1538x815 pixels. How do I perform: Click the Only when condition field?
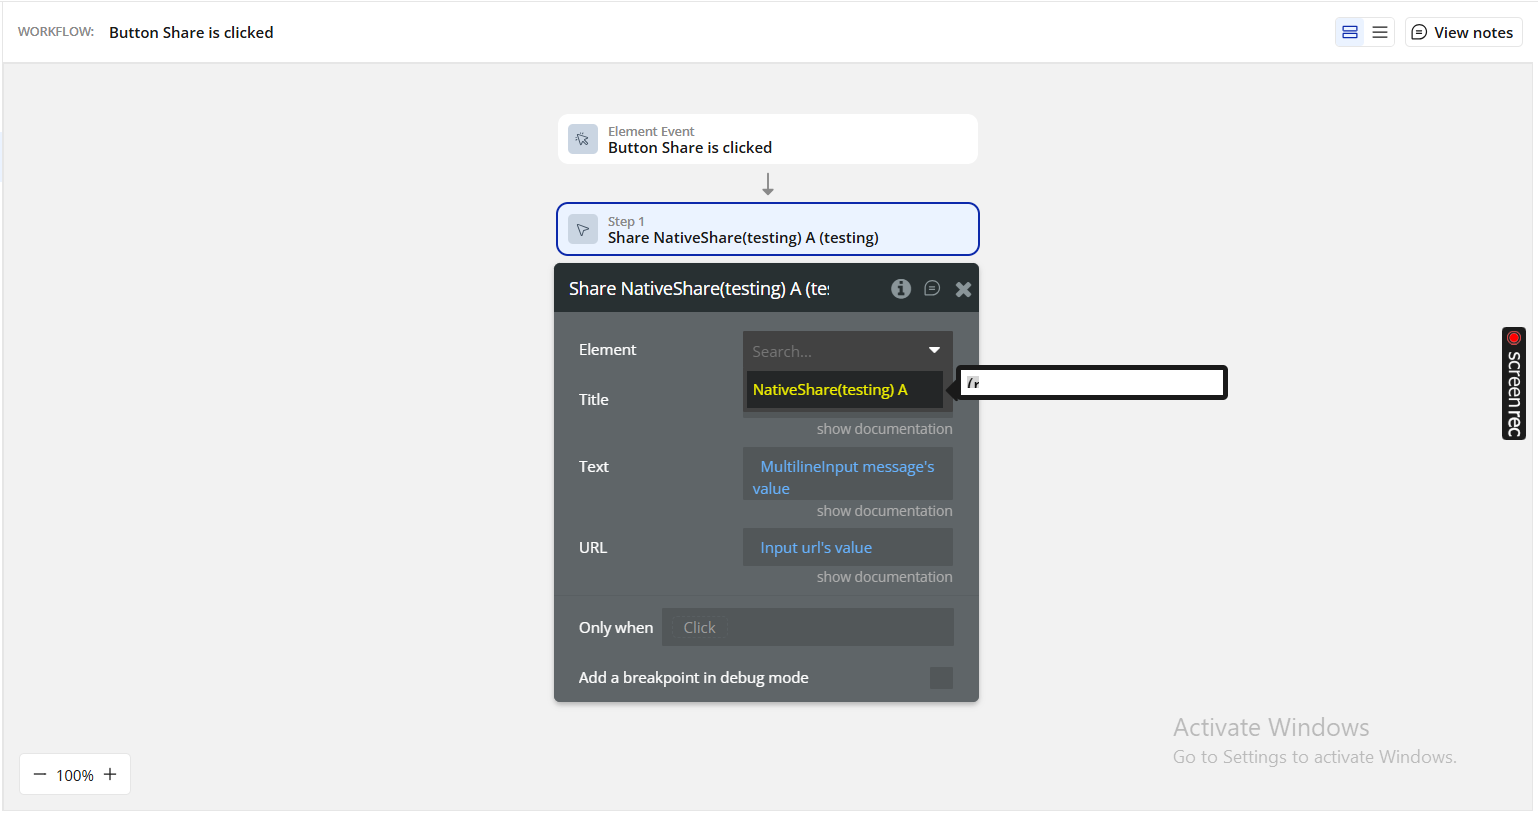[807, 628]
